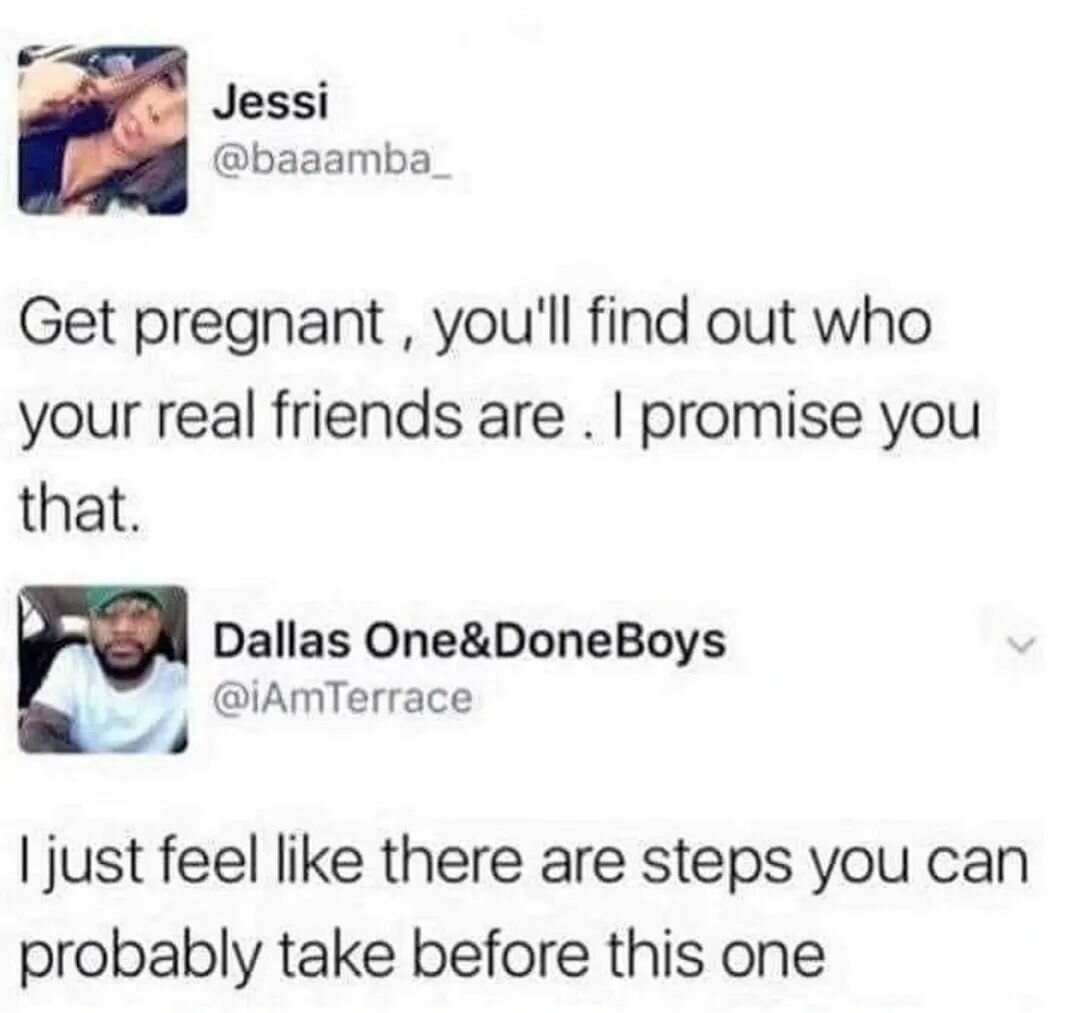The image size is (1080, 1013).
Task: Expand tweet options chevron beside Dallas One&DoneBoys
Action: tap(1016, 645)
